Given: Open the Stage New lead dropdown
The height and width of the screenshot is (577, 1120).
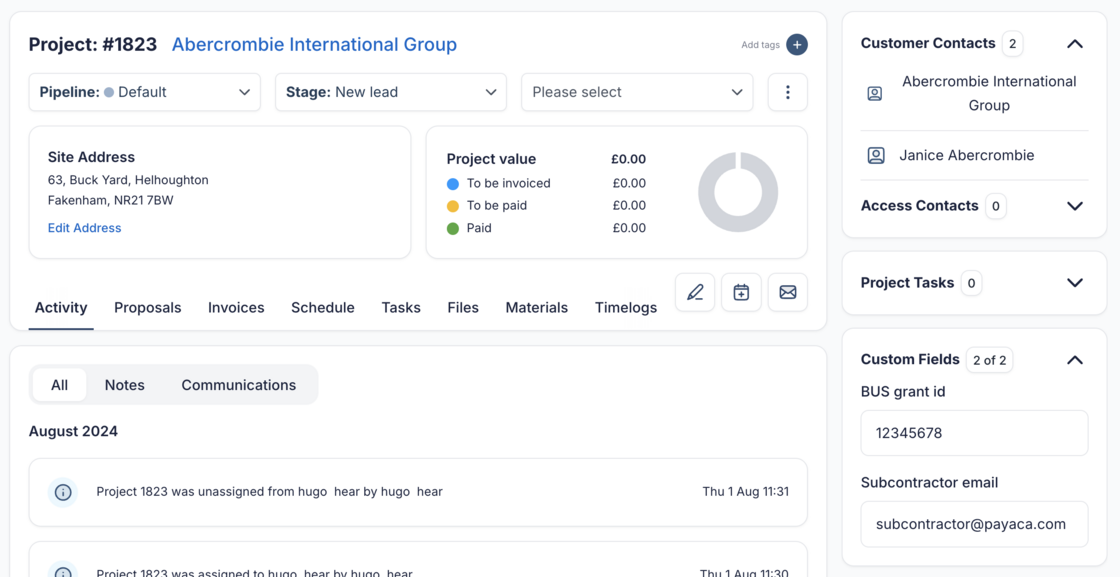Looking at the screenshot, I should point(391,92).
